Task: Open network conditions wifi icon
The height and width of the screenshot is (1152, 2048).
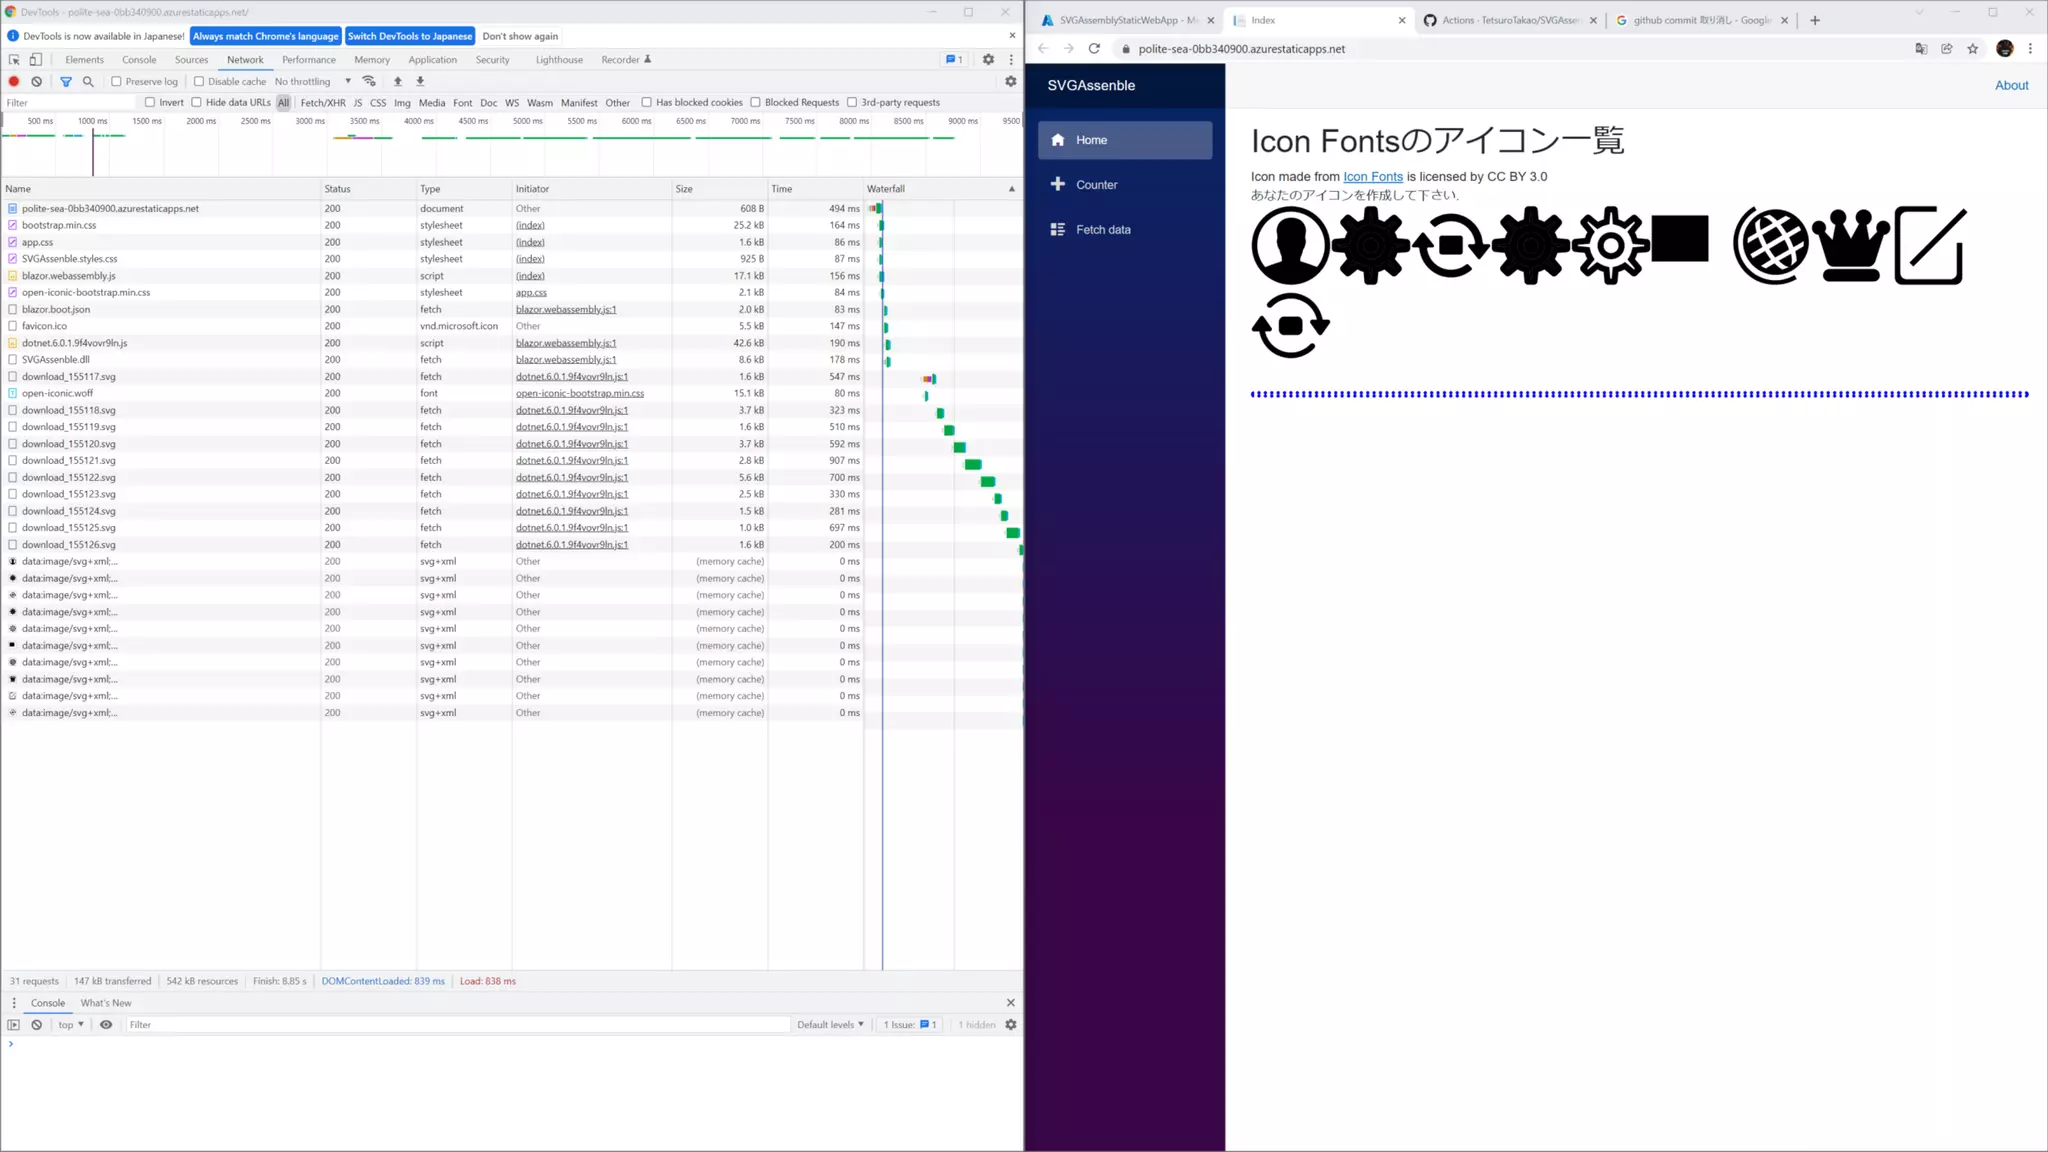Action: 369,82
